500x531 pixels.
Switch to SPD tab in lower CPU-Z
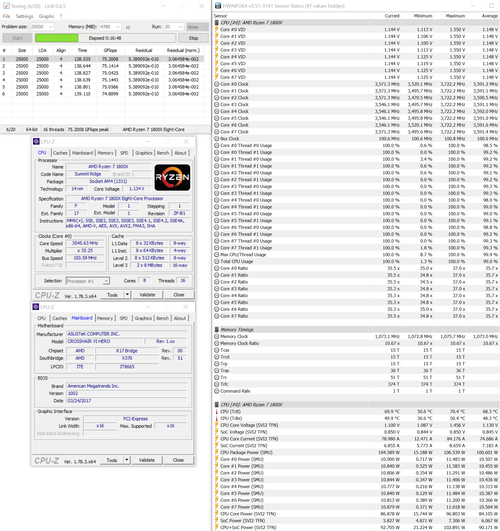click(124, 318)
